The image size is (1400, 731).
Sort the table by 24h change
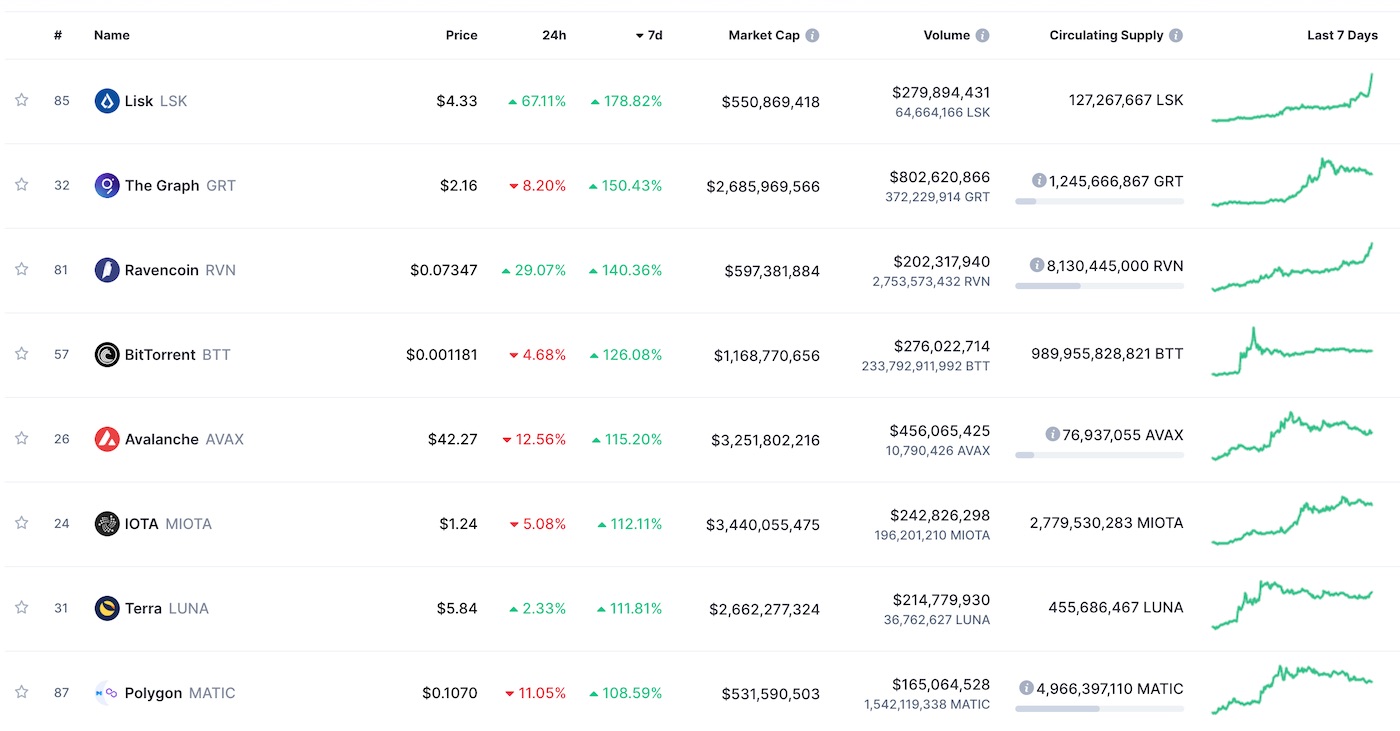point(554,35)
